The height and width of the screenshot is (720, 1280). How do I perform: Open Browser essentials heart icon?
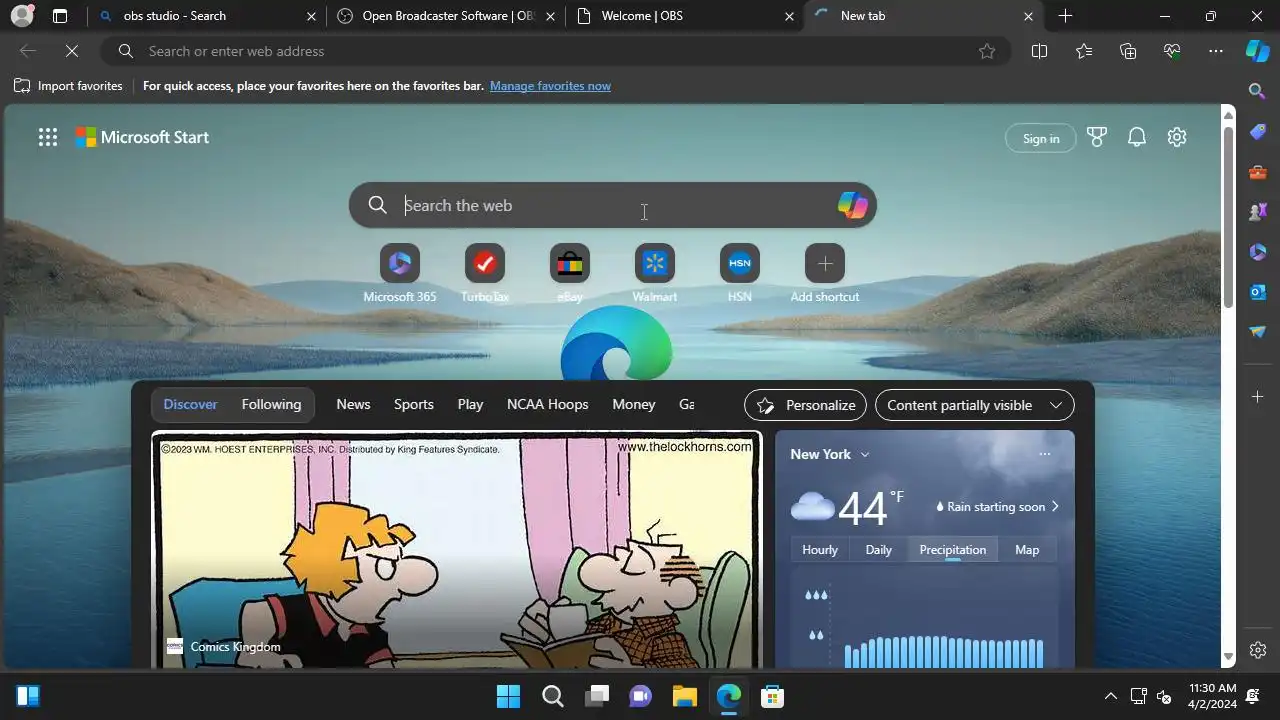click(x=1172, y=51)
